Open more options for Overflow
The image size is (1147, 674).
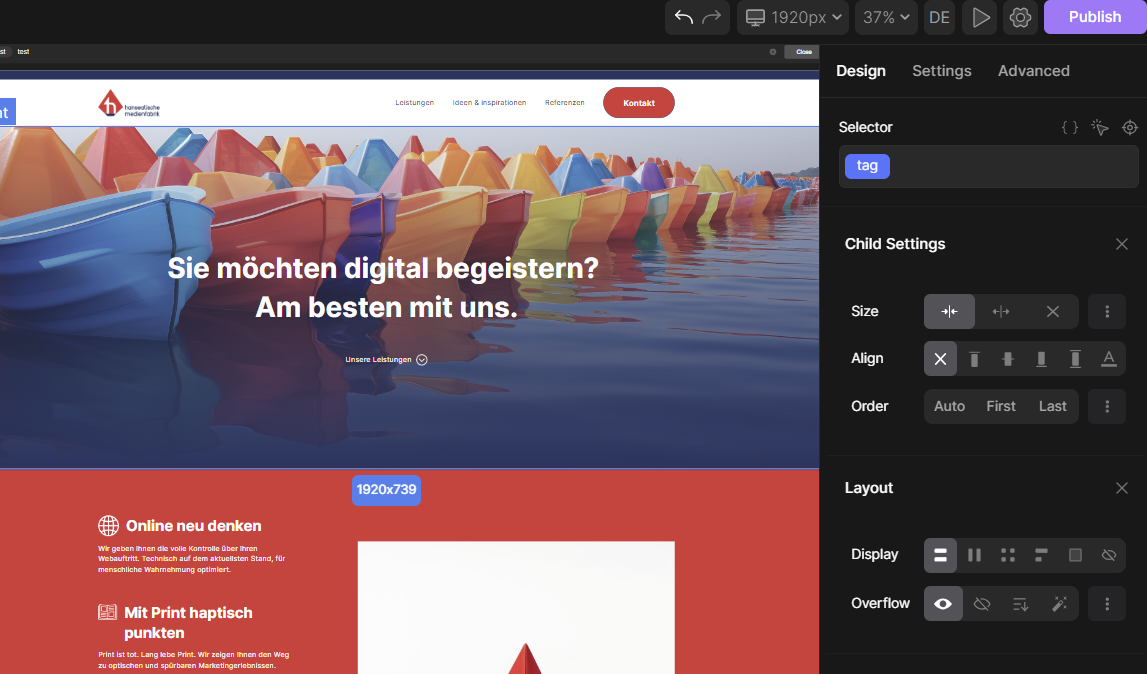pyautogui.click(x=1107, y=604)
